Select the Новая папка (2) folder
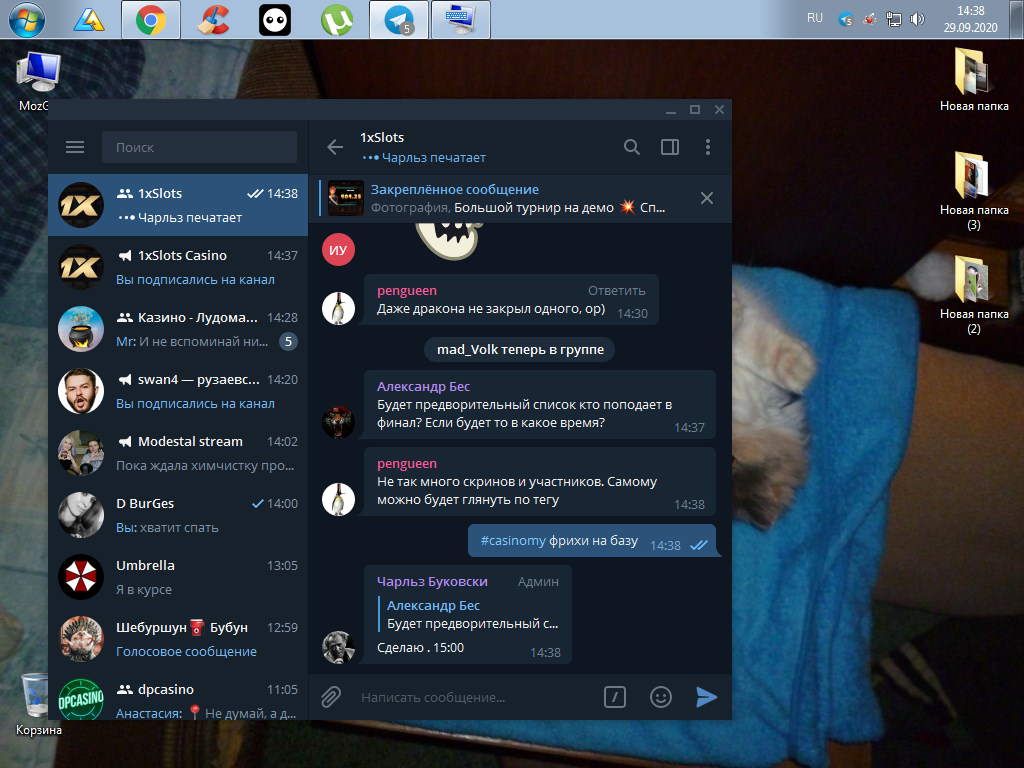 974,295
